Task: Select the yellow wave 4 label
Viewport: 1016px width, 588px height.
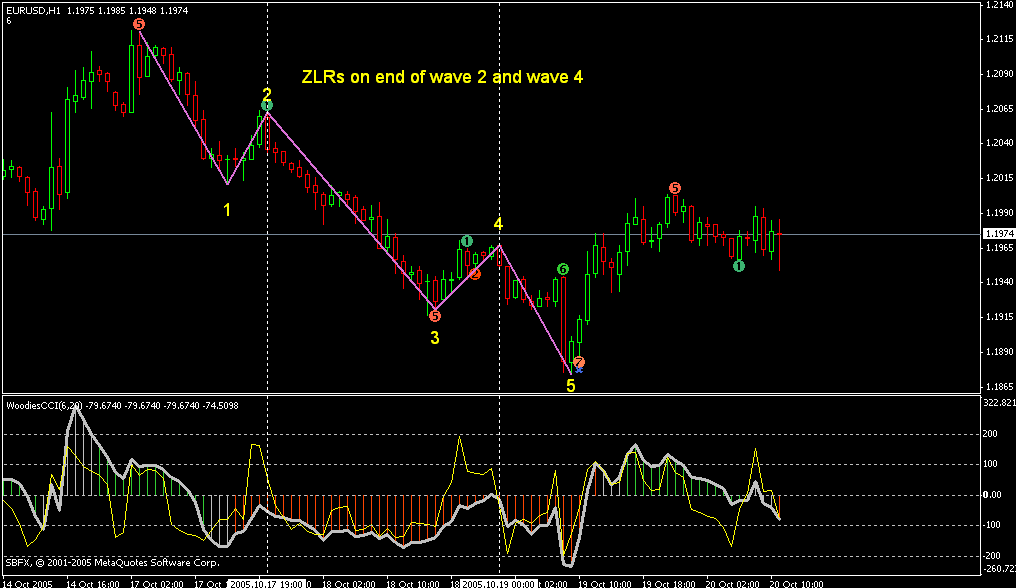Action: pyautogui.click(x=498, y=224)
